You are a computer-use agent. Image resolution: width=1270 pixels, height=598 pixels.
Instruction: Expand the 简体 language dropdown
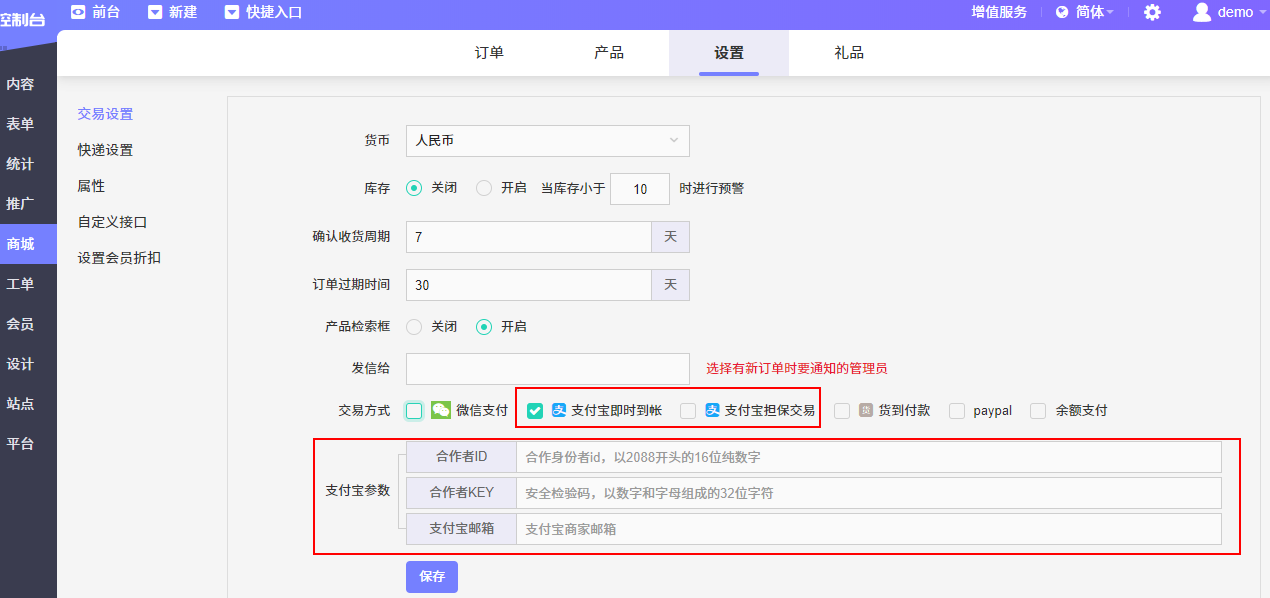coord(1093,12)
